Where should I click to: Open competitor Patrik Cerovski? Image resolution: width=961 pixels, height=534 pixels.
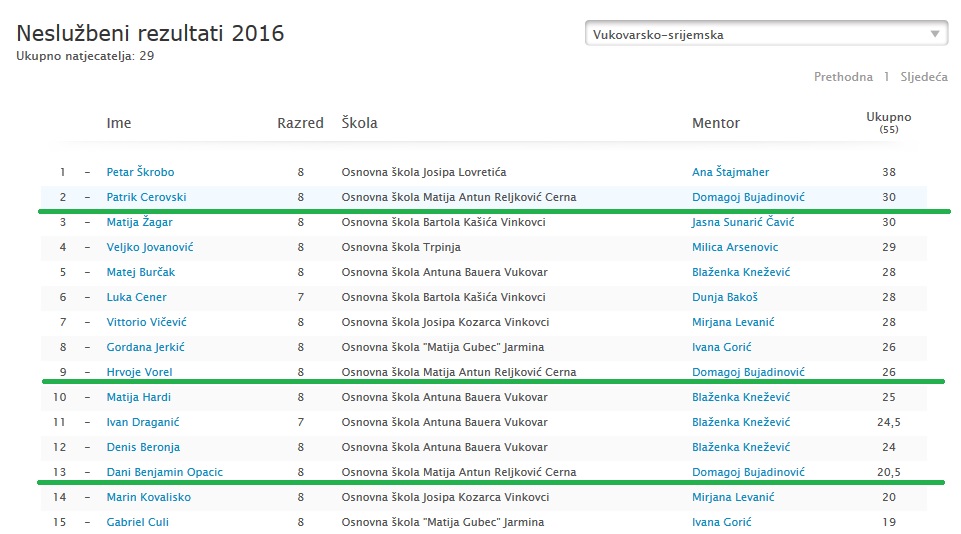point(146,197)
